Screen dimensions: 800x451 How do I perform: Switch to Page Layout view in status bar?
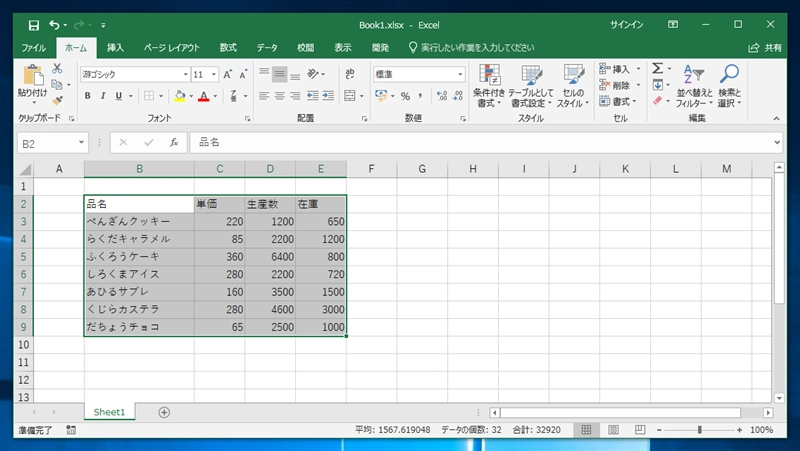point(613,430)
